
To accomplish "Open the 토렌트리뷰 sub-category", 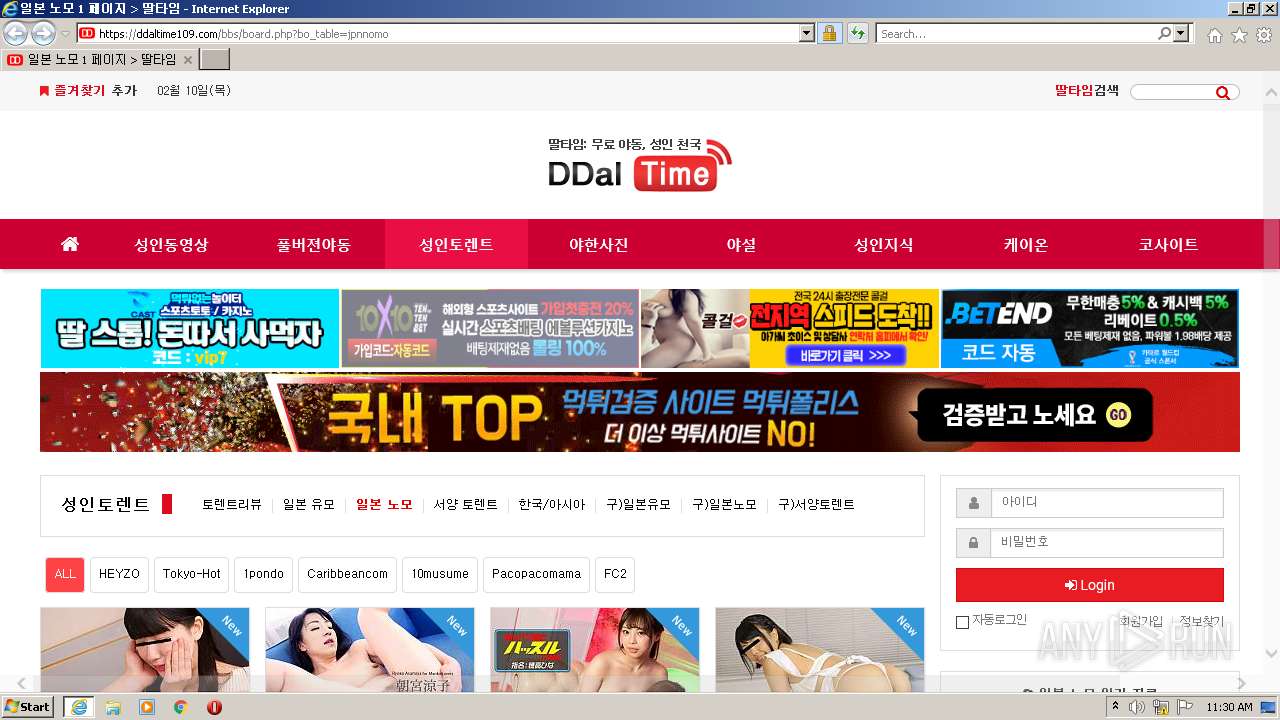I will pyautogui.click(x=232, y=505).
